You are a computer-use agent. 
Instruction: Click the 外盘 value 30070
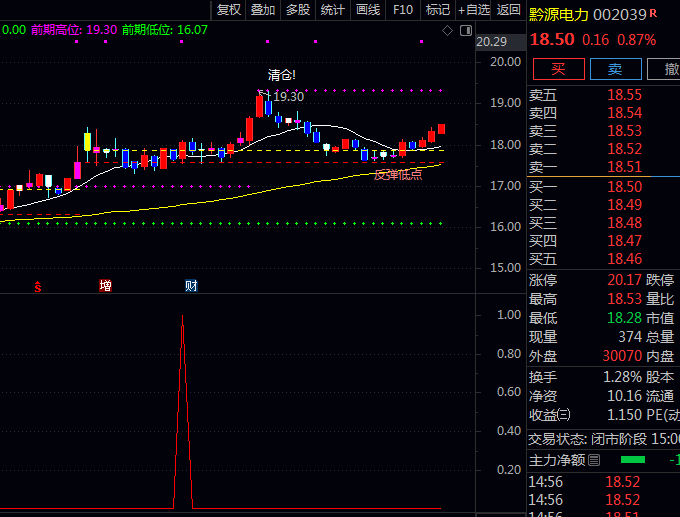pos(622,356)
